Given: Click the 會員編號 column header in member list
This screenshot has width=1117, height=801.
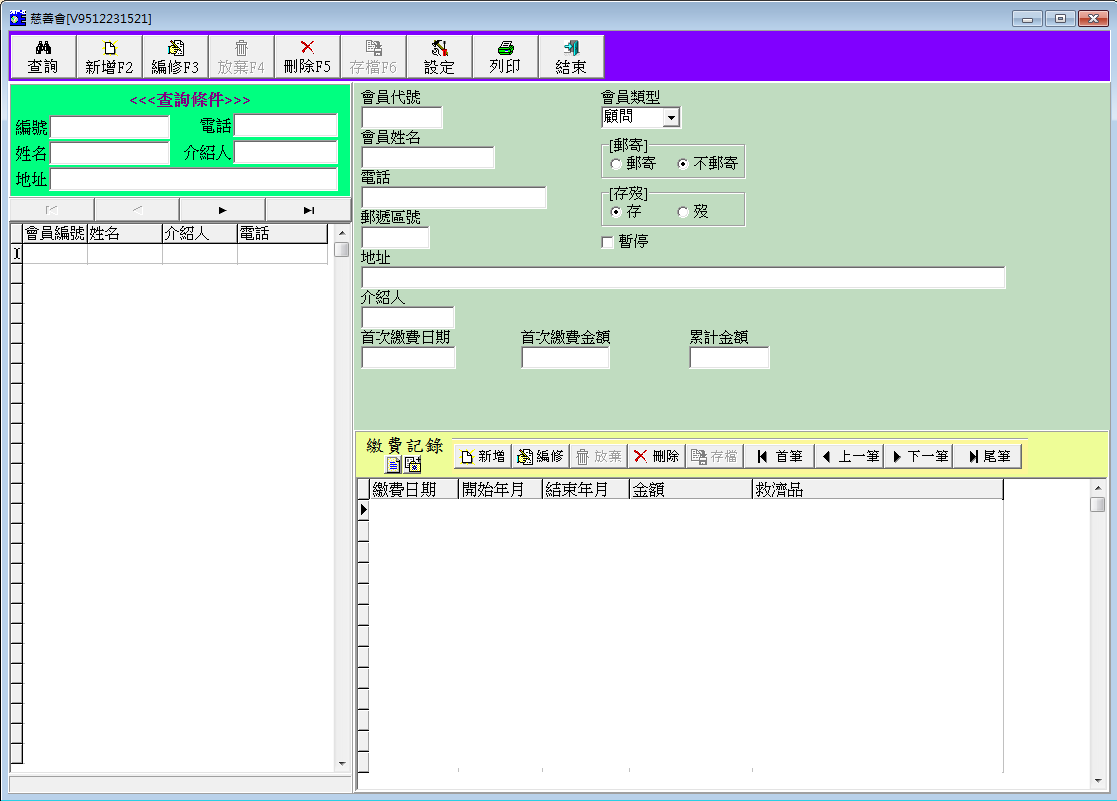Looking at the screenshot, I should click(x=55, y=234).
